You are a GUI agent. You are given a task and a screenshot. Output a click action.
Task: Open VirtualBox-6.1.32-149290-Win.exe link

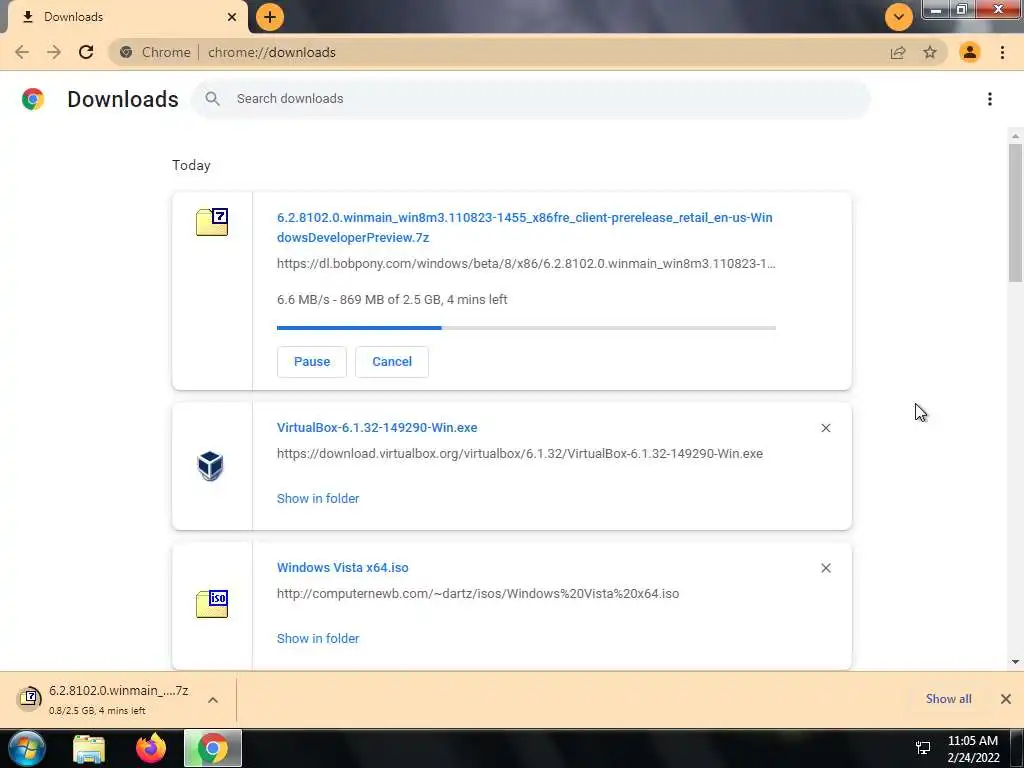tap(377, 428)
